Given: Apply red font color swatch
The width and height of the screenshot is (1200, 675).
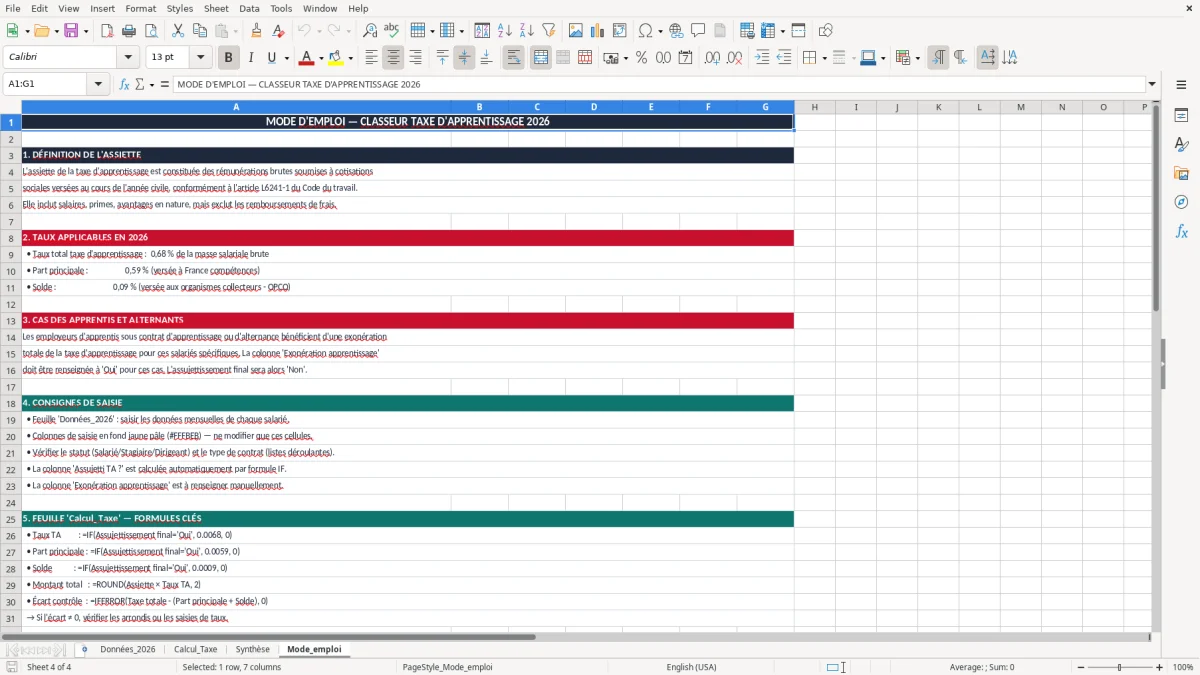Looking at the screenshot, I should point(307,58).
